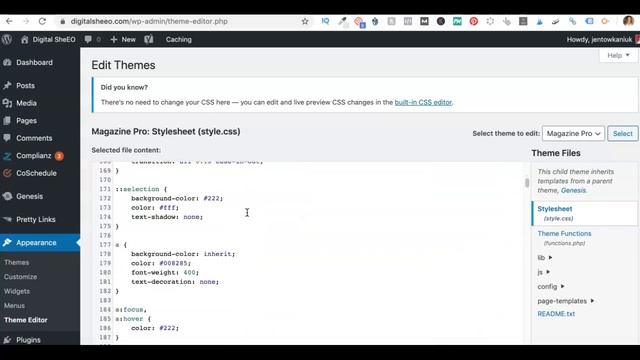
Task: Click a:hover selector on line 185
Action: click(x=129, y=319)
